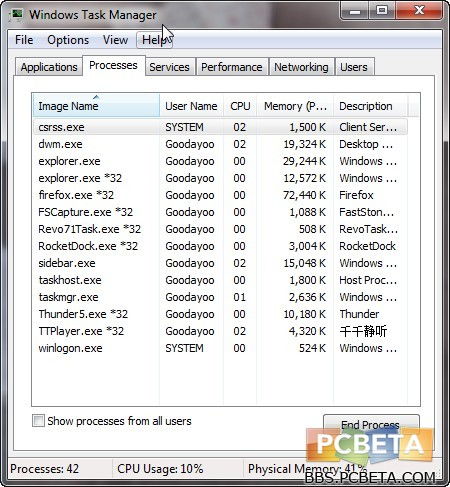Sort by the User Name column
The image size is (450, 487).
191,106
